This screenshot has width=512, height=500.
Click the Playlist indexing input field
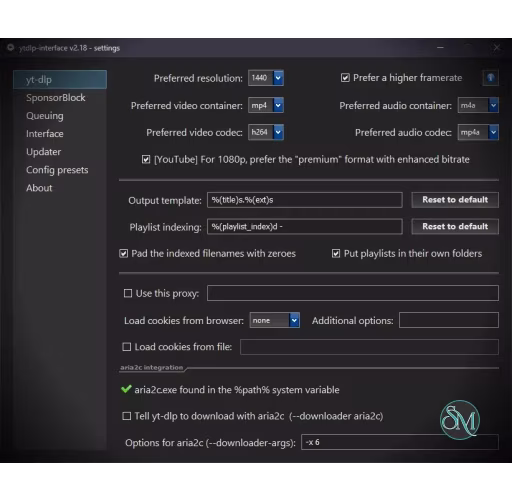click(x=305, y=227)
